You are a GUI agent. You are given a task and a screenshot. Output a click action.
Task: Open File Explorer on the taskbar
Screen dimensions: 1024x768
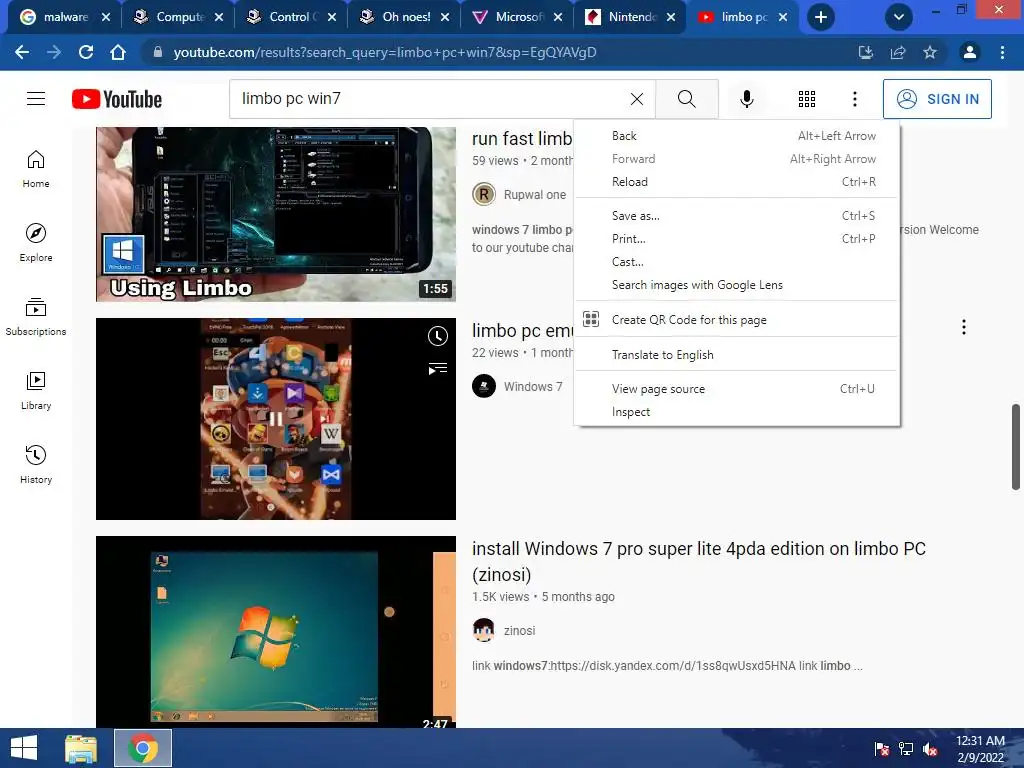point(81,748)
